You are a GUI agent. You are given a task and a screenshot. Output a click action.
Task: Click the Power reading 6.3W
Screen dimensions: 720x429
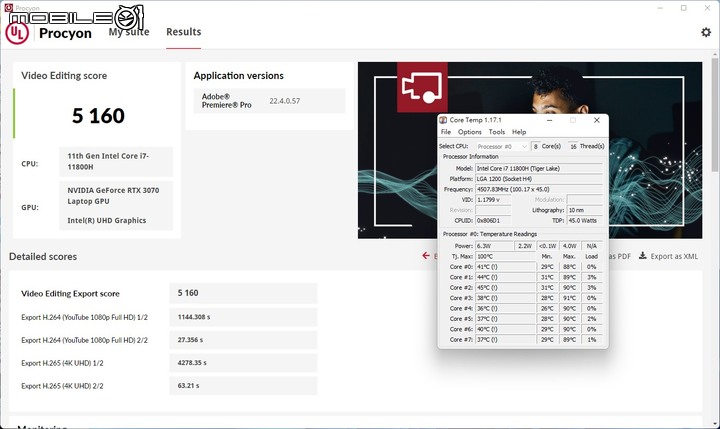[x=494, y=246]
